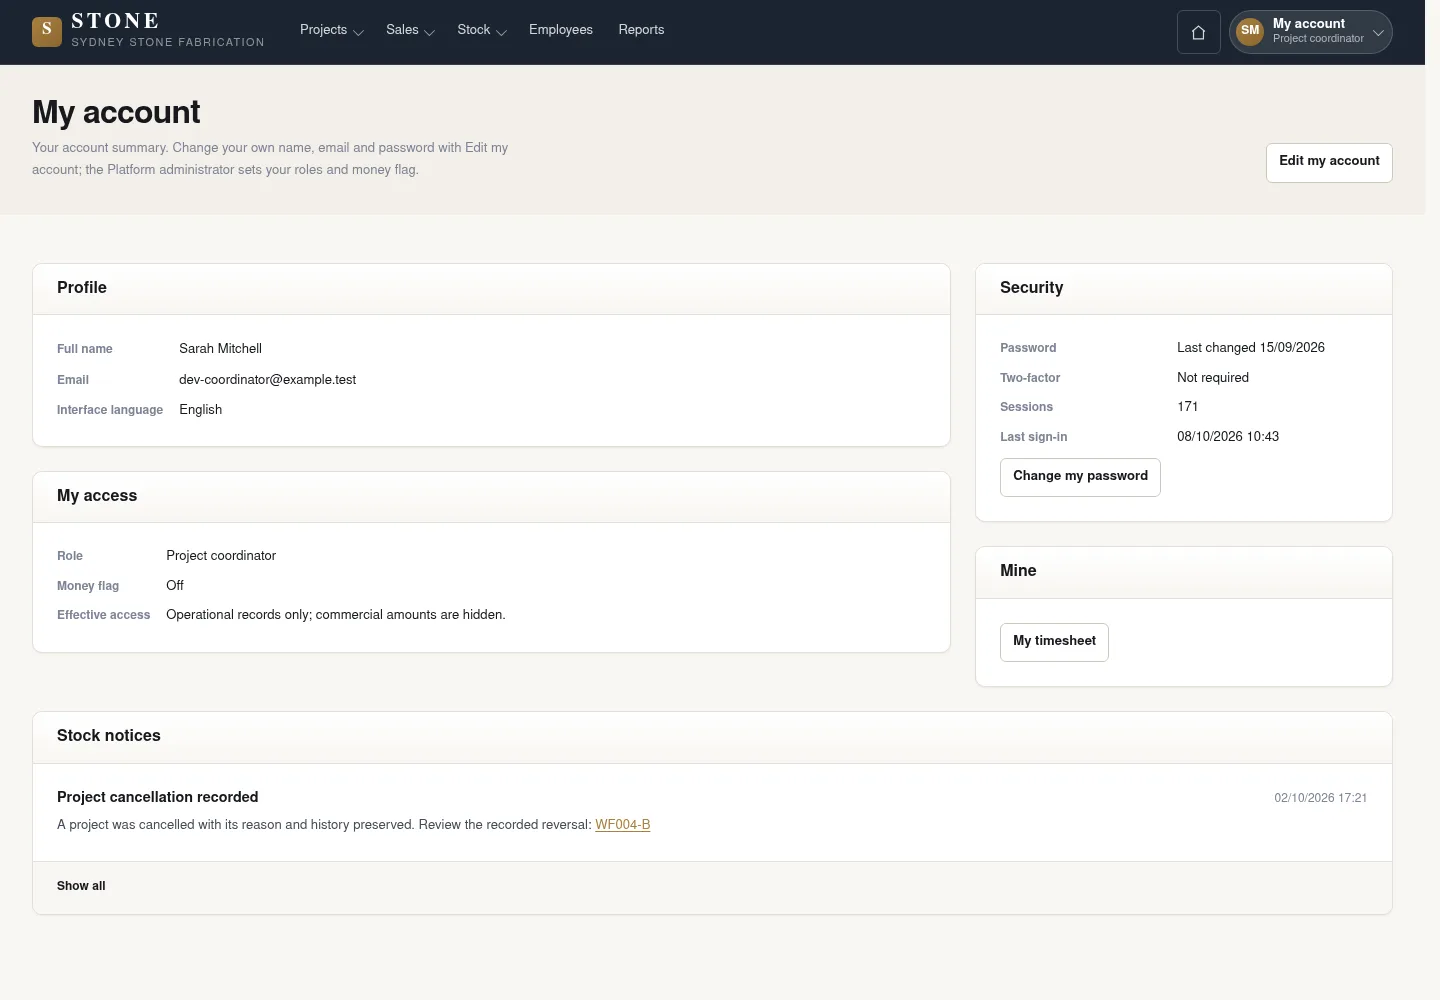This screenshot has width=1440, height=1000.
Task: Click the dev-coordinator email address text
Action: (267, 380)
